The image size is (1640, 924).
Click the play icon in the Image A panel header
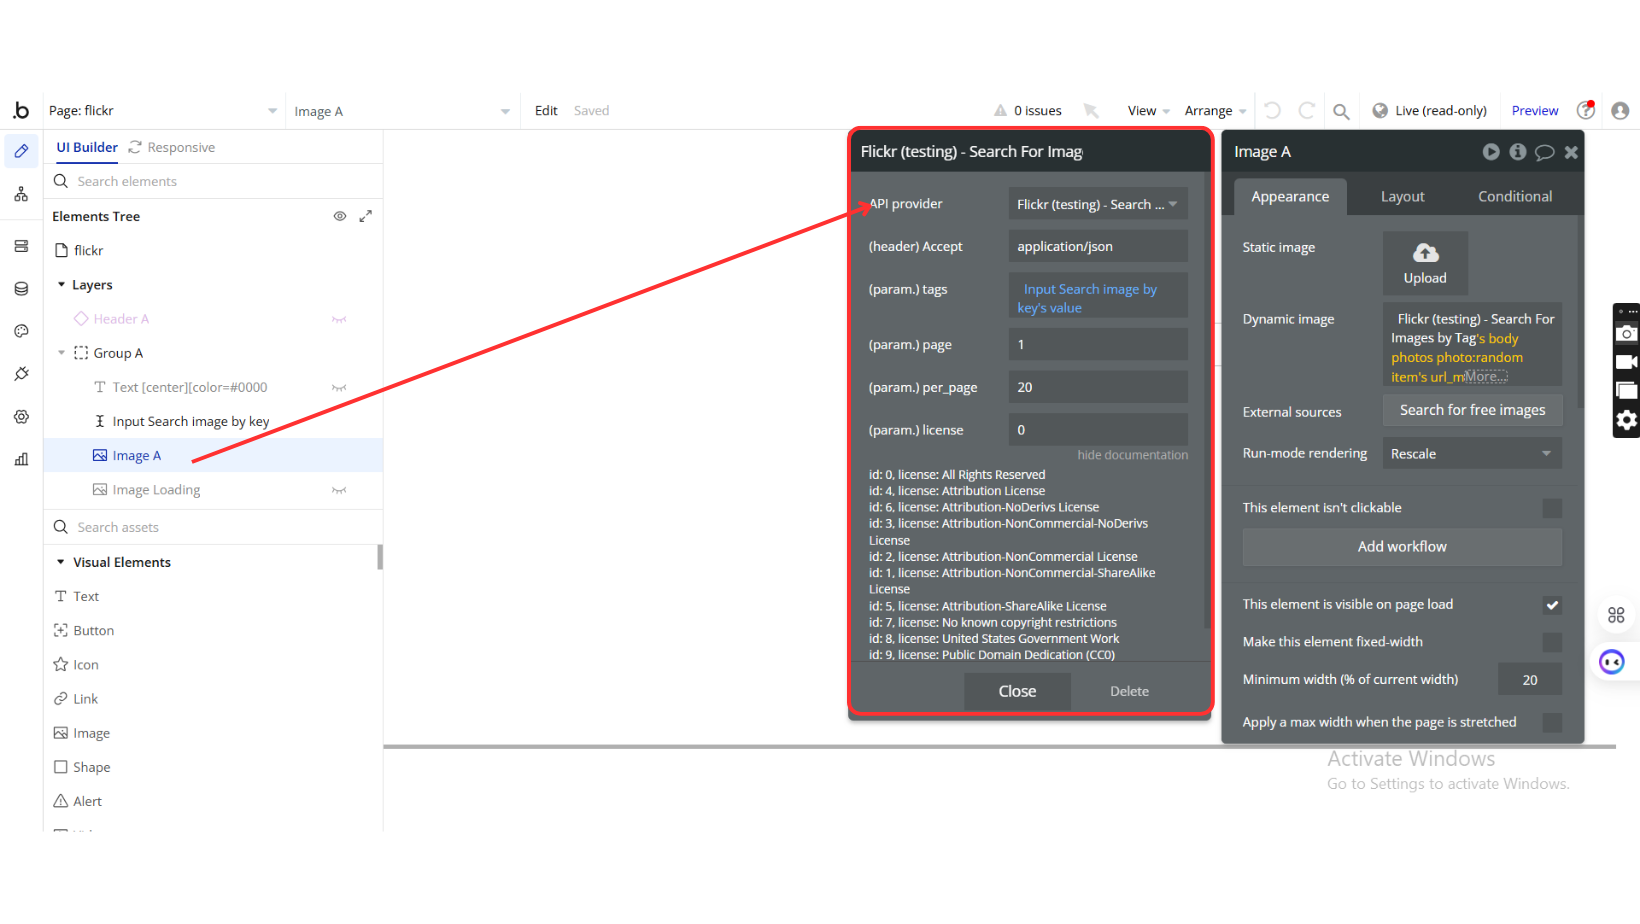[1491, 152]
